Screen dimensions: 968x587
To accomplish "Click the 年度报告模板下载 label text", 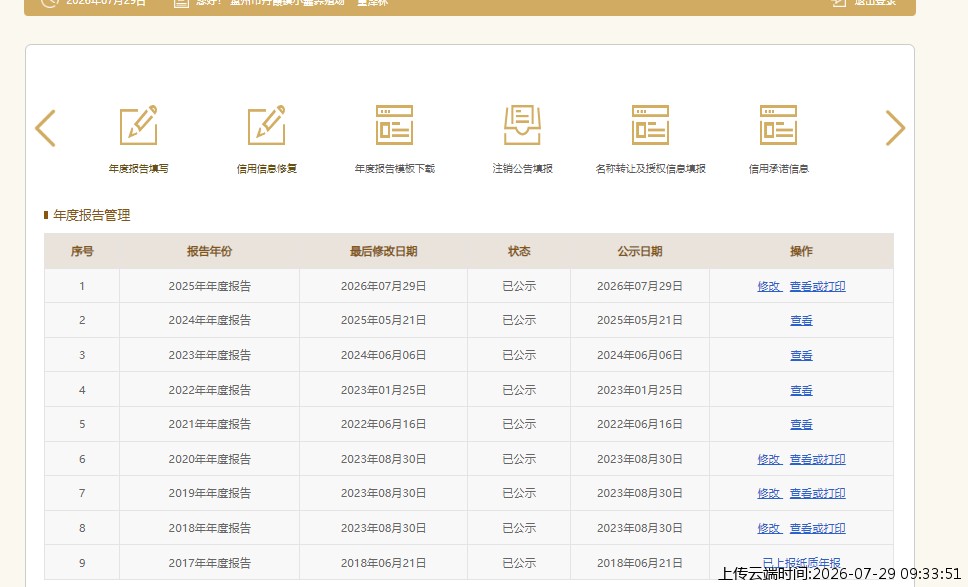I will tap(394, 169).
